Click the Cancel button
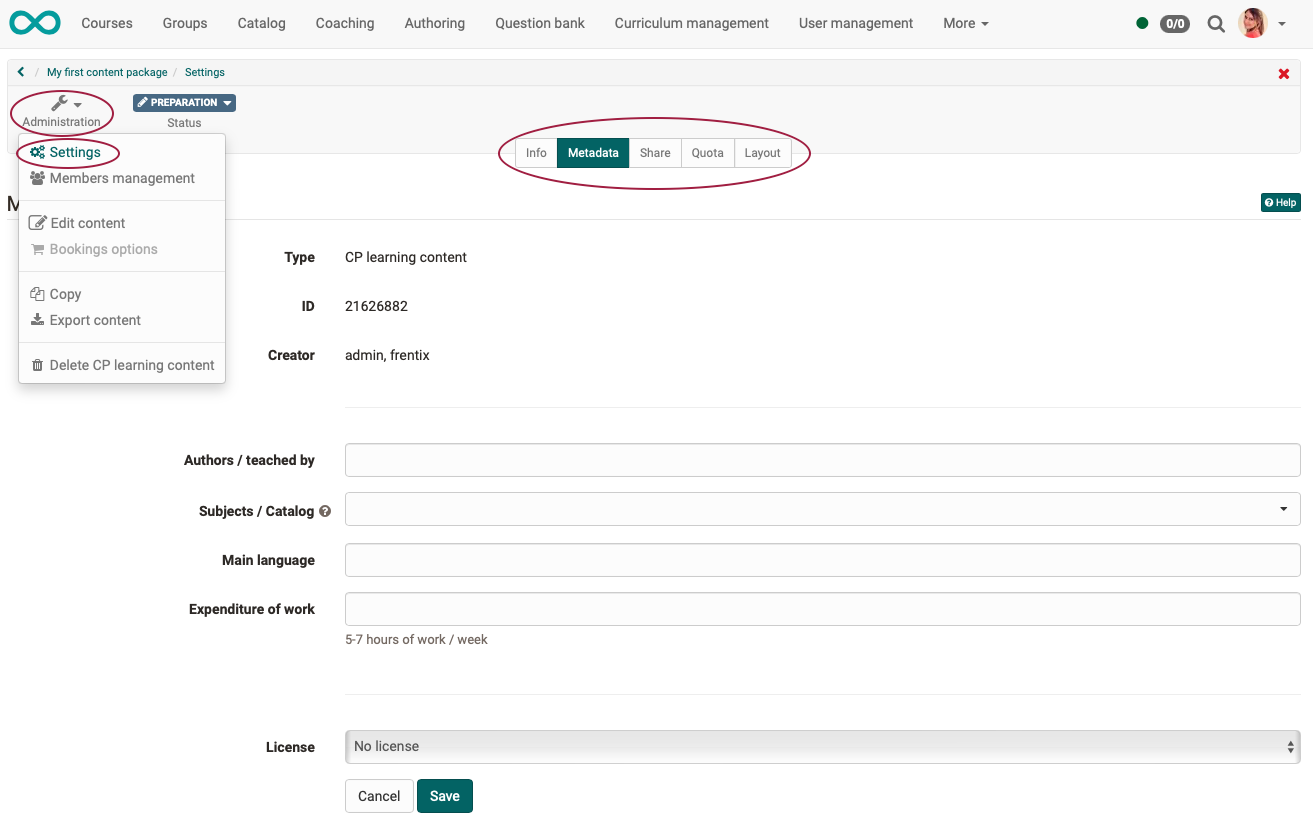 click(379, 796)
